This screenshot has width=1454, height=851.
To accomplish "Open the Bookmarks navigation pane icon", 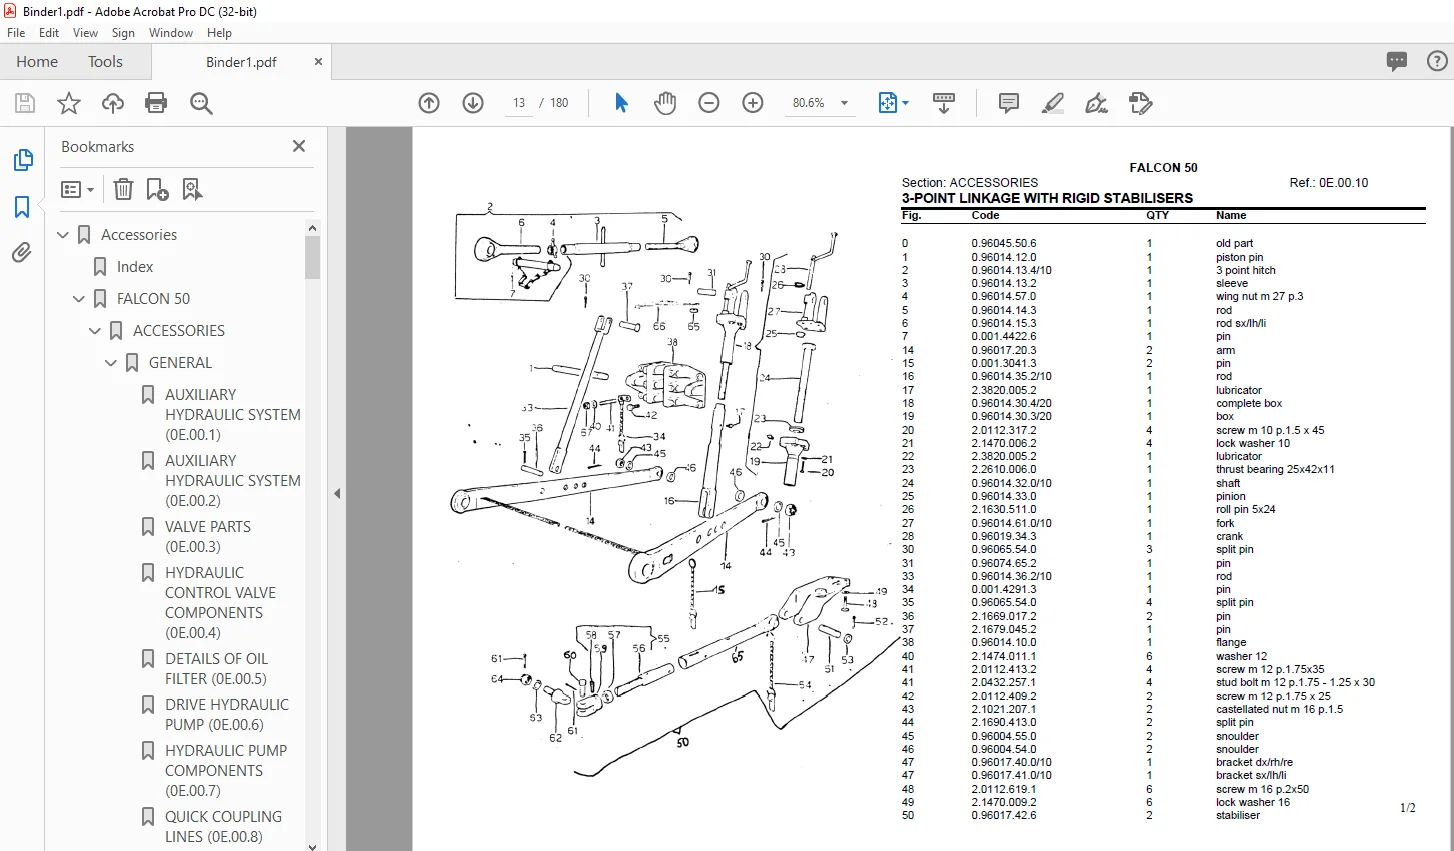I will pyautogui.click(x=22, y=207).
